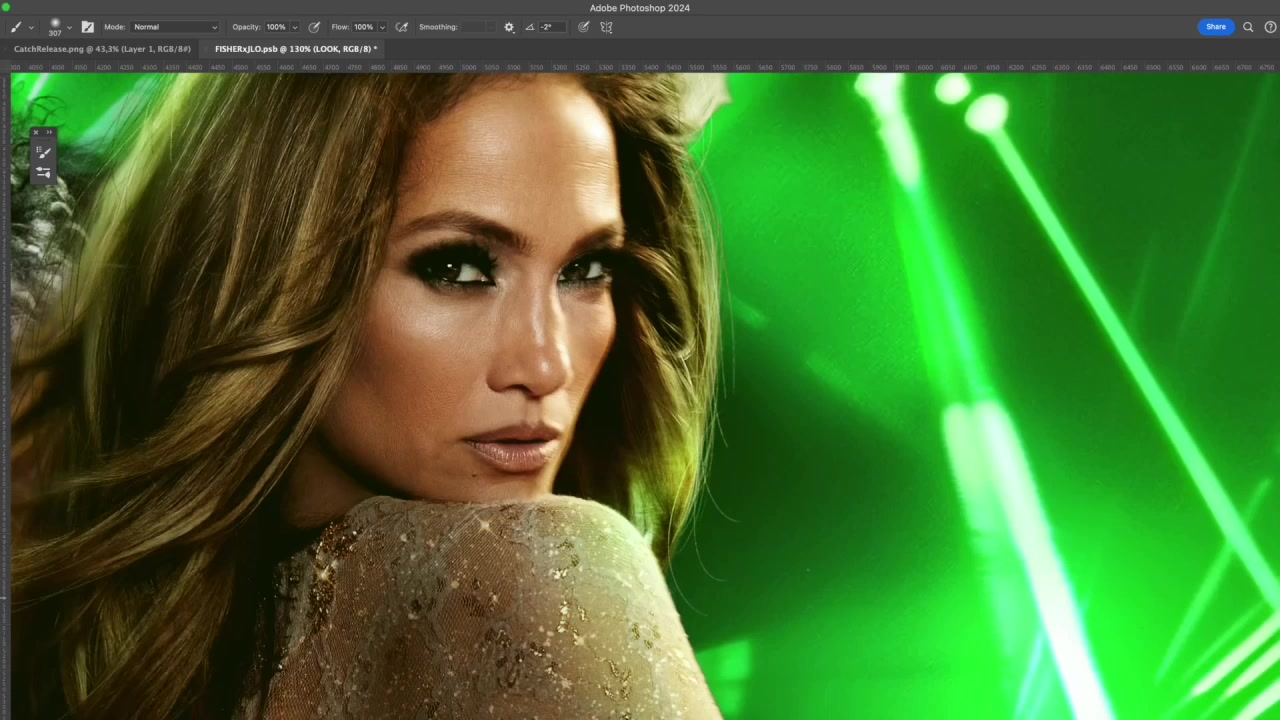The image size is (1280, 720).
Task: Expand the floating panel dock with double arrows
Action: pyautogui.click(x=50, y=132)
